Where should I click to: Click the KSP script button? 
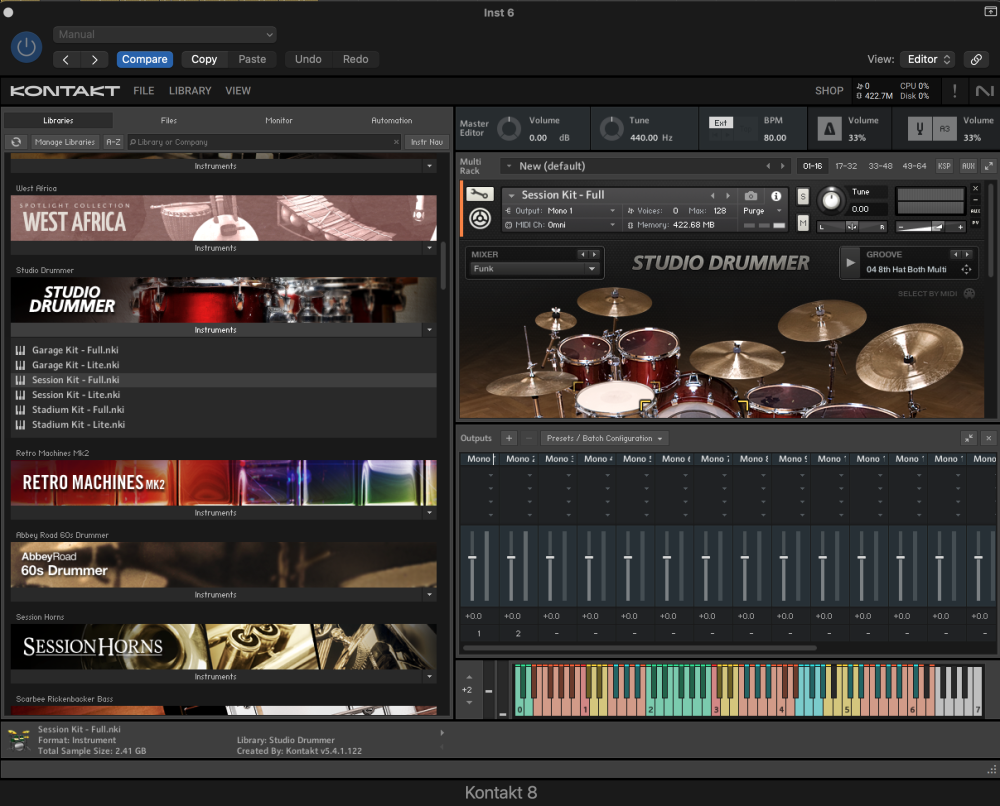tap(944, 166)
